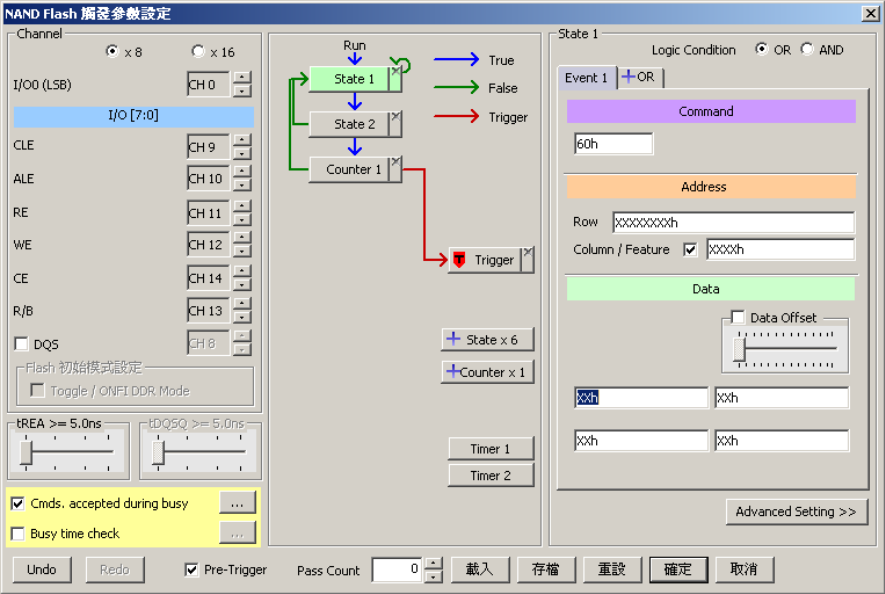The height and width of the screenshot is (594, 885).
Task: Select the Trigger node
Action: click(485, 260)
